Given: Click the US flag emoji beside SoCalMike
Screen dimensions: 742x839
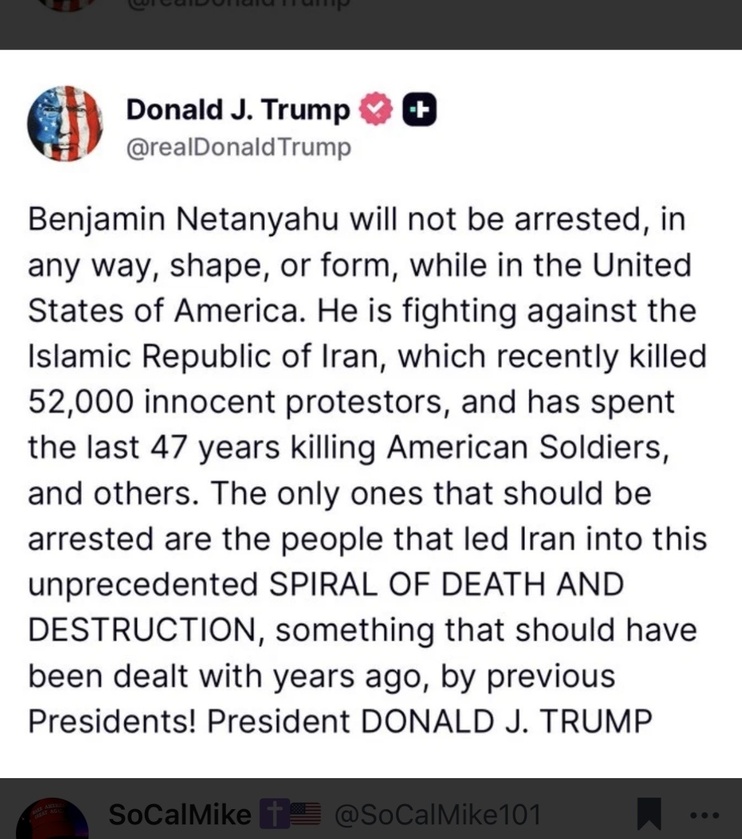Looking at the screenshot, I should click(x=305, y=814).
